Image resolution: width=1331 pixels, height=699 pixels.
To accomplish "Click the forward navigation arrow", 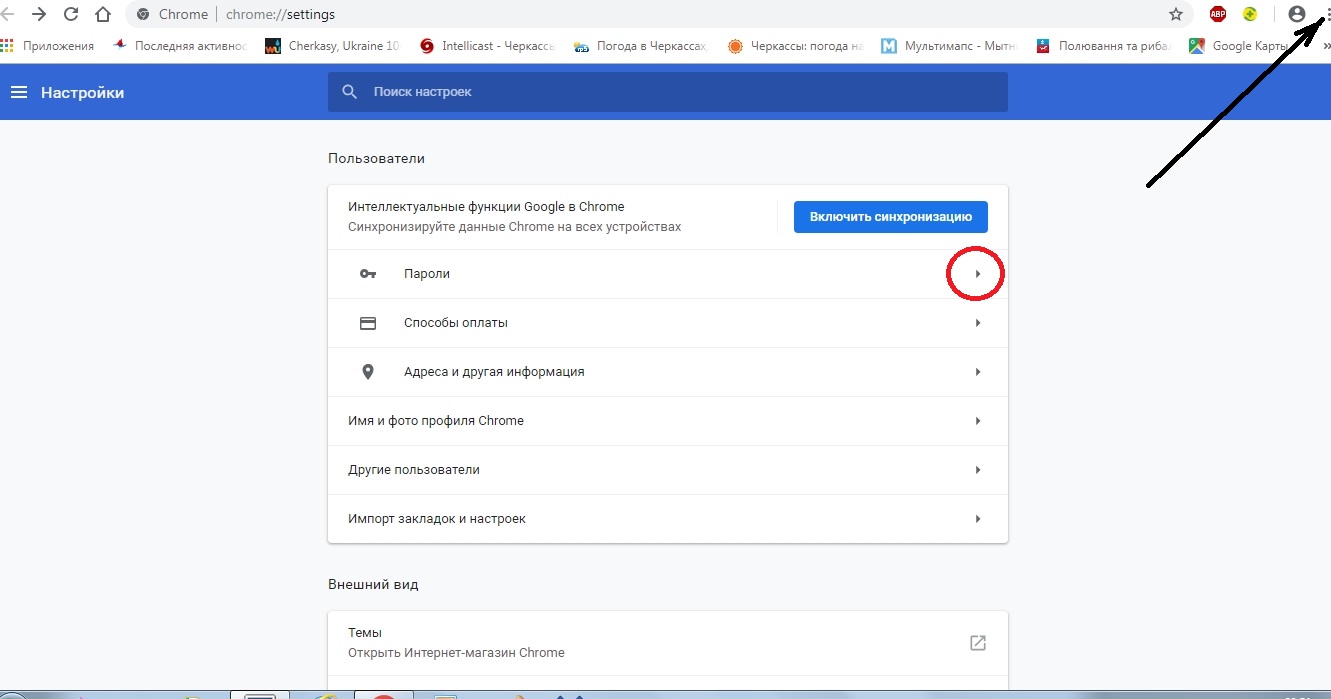I will click(x=38, y=14).
